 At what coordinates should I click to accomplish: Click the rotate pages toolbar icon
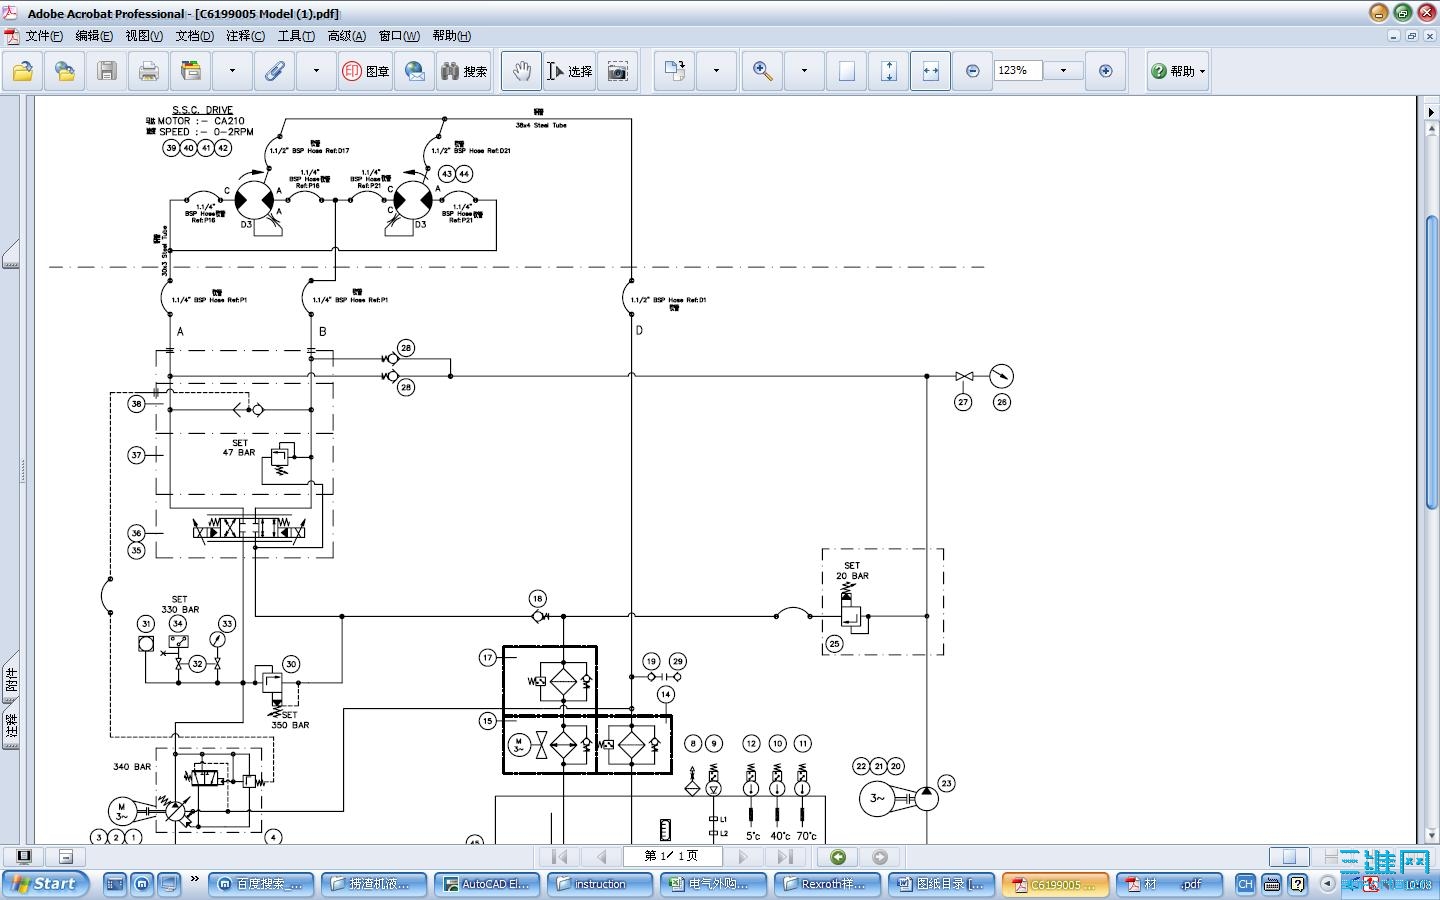(x=675, y=71)
